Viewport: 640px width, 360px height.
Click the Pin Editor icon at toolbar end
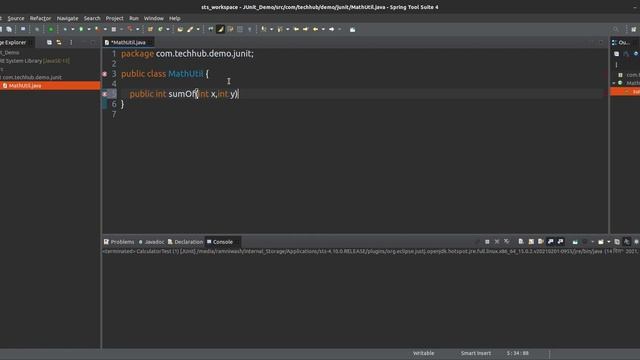[x=353, y=29]
